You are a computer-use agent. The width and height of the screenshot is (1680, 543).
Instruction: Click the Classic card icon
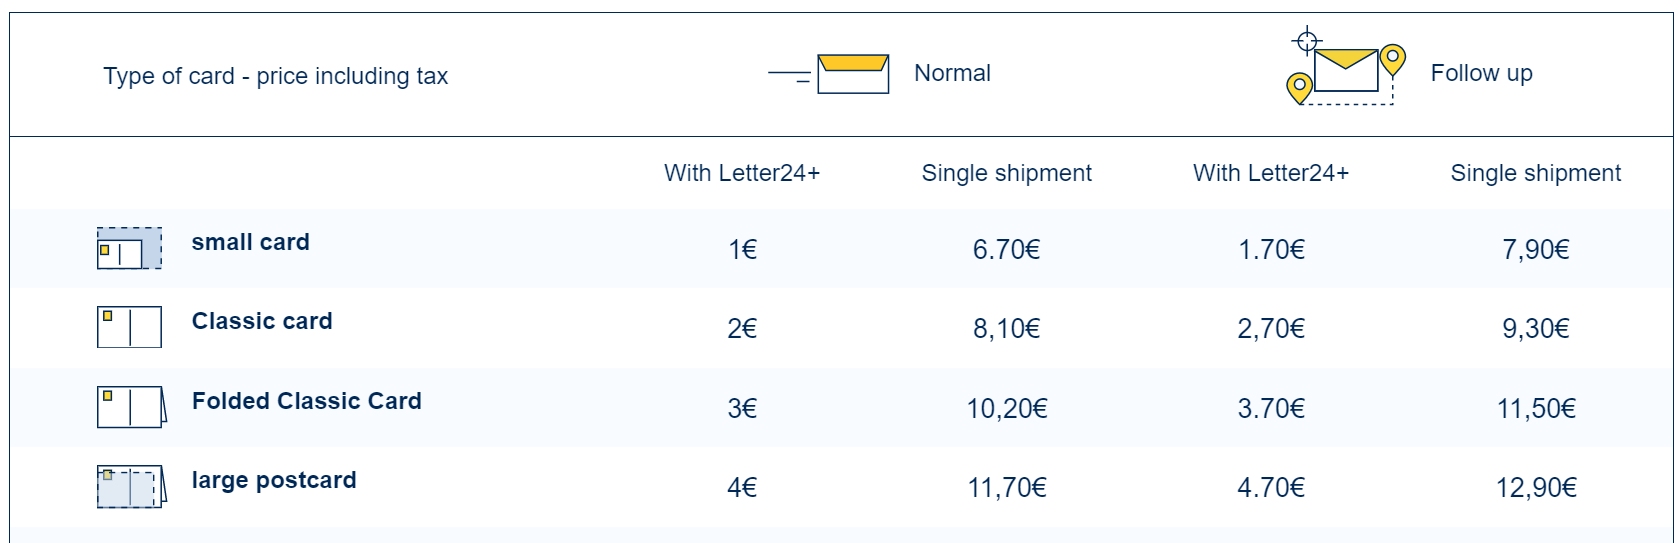(x=129, y=327)
